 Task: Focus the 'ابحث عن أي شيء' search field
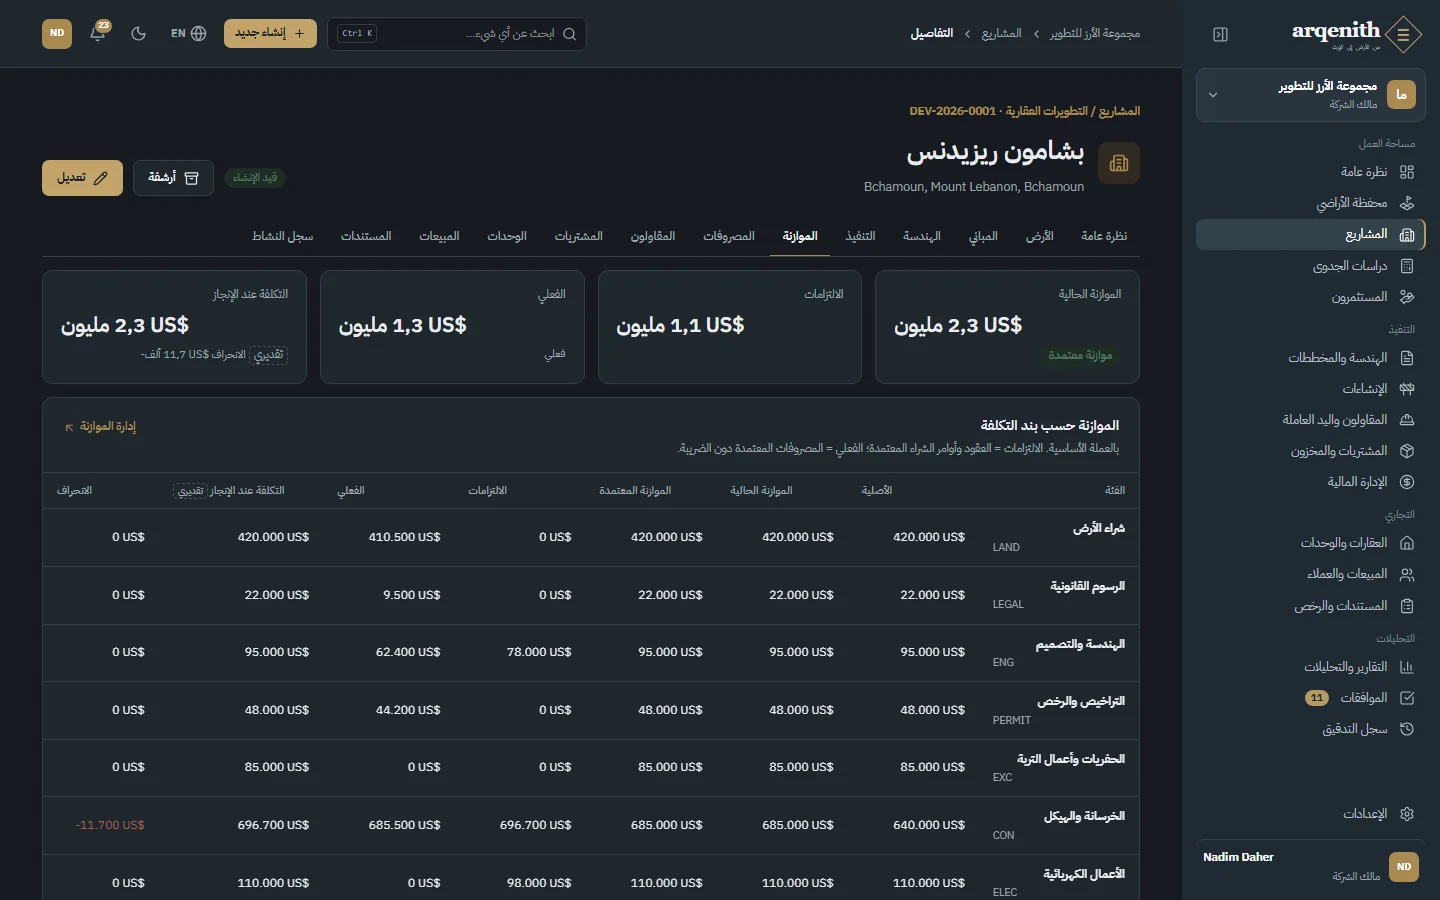click(x=457, y=33)
